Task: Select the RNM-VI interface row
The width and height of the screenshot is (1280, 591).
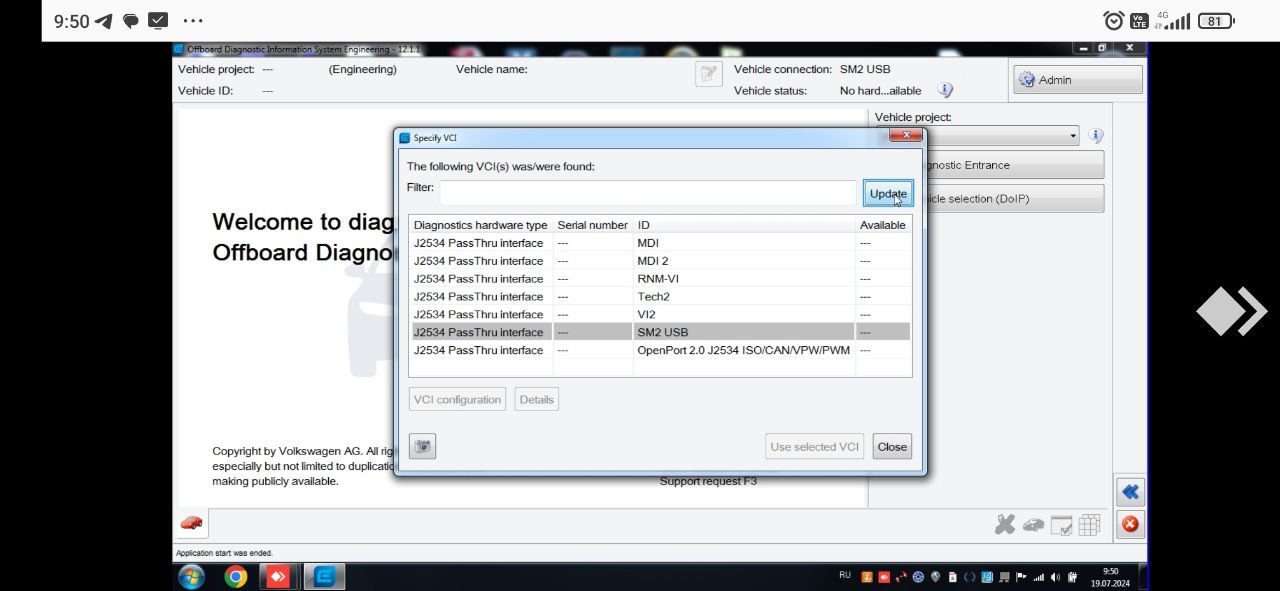Action: coord(660,279)
